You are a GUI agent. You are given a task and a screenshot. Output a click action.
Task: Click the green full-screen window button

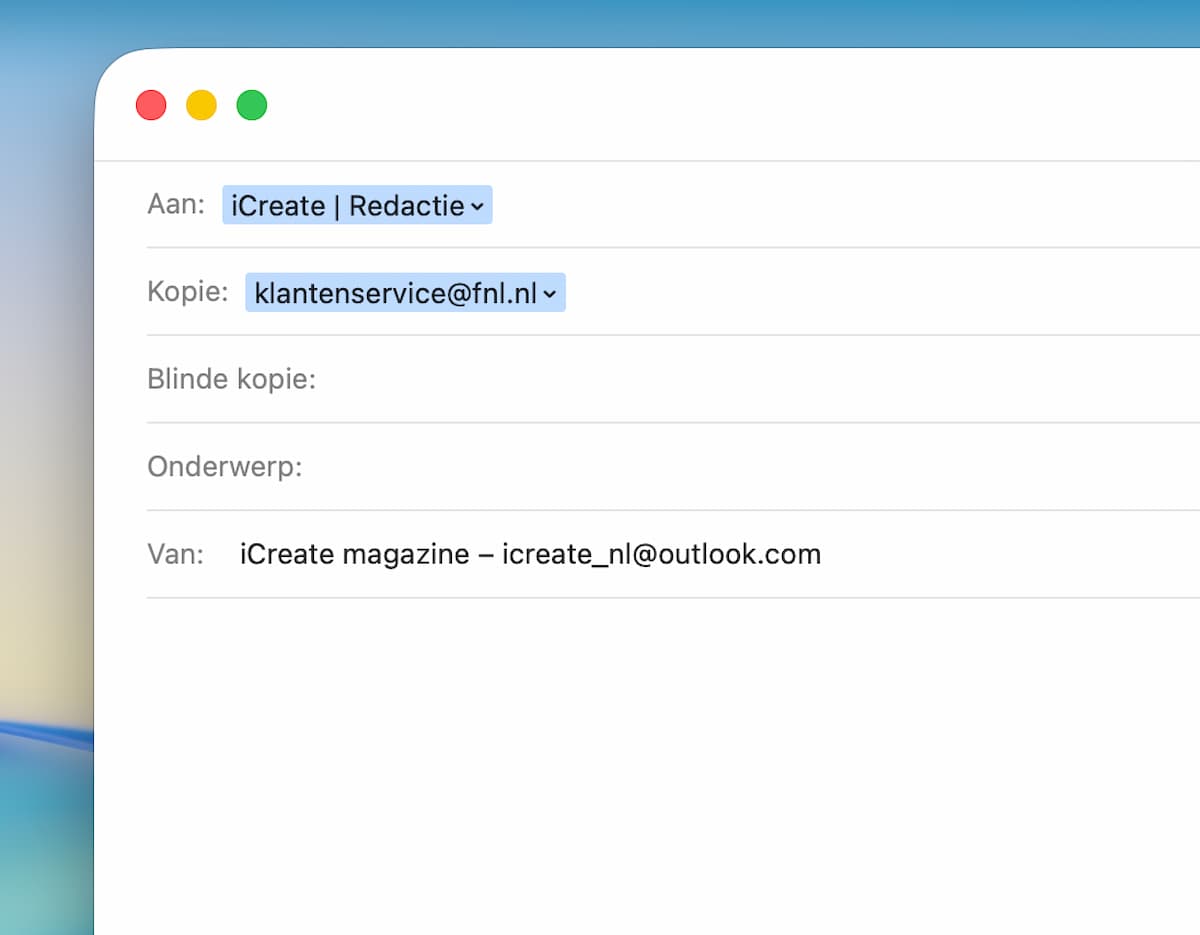[251, 105]
